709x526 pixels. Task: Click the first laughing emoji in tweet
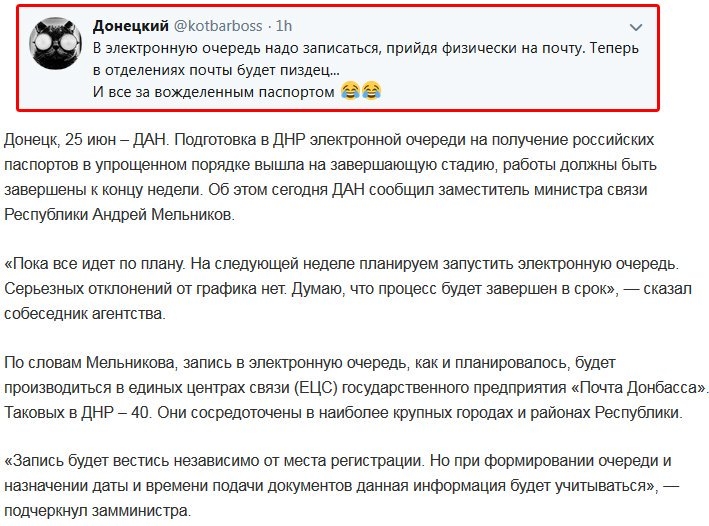click(x=349, y=93)
